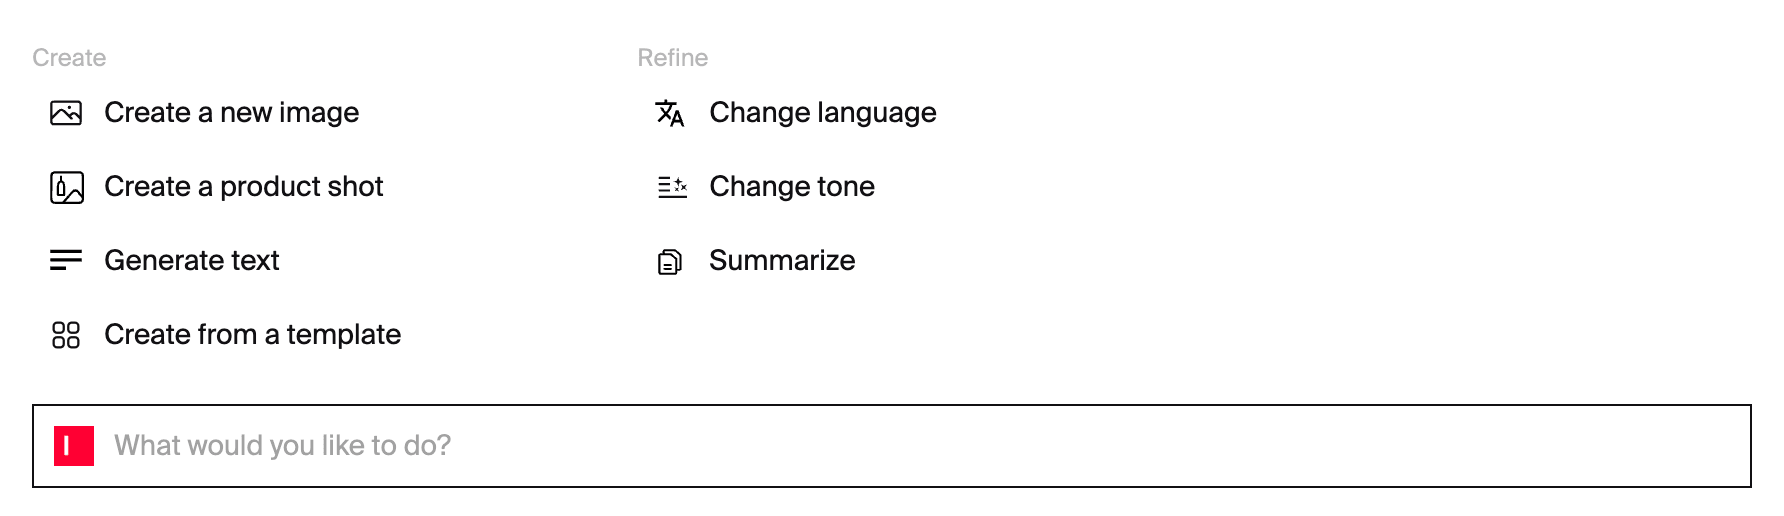The width and height of the screenshot is (1784, 516).
Task: Click the product shot bottle icon
Action: pos(66,187)
